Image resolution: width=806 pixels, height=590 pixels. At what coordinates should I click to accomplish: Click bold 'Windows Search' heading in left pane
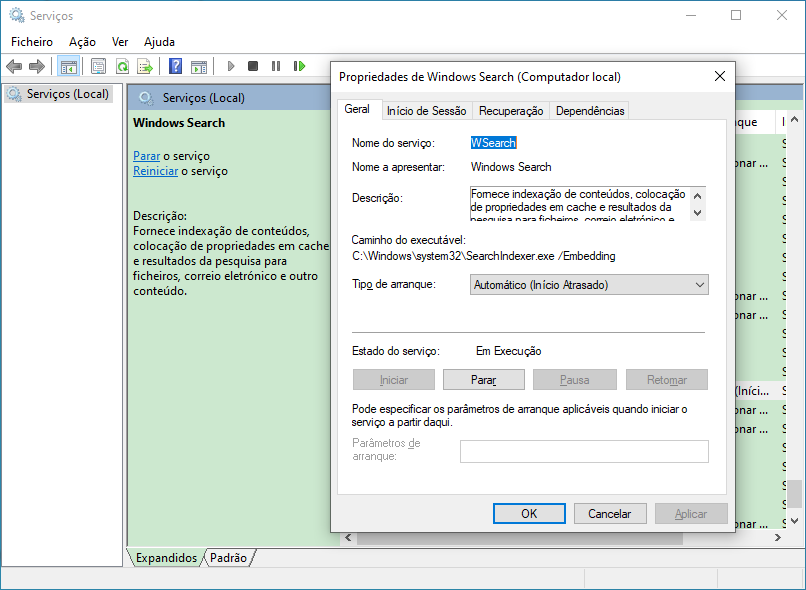[x=179, y=123]
